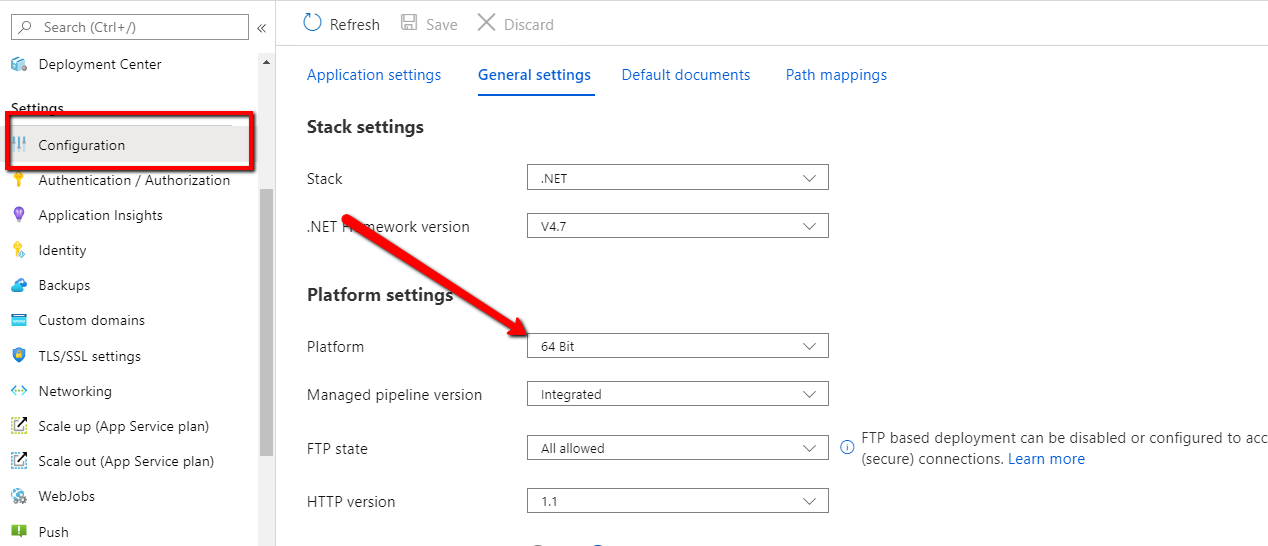Open the Default documents tab
The image size is (1268, 546).
tap(686, 75)
